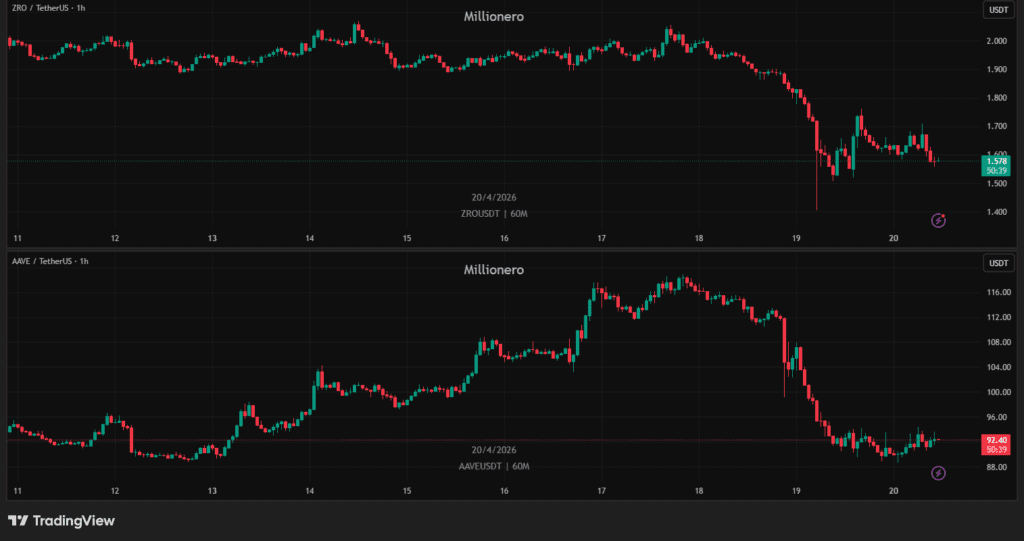The height and width of the screenshot is (541, 1024).
Task: Open the USDT currency dropdown on AAVE chart
Action: tap(998, 263)
